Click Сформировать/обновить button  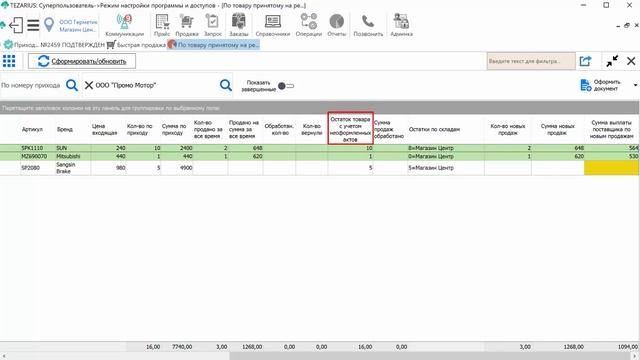82,61
